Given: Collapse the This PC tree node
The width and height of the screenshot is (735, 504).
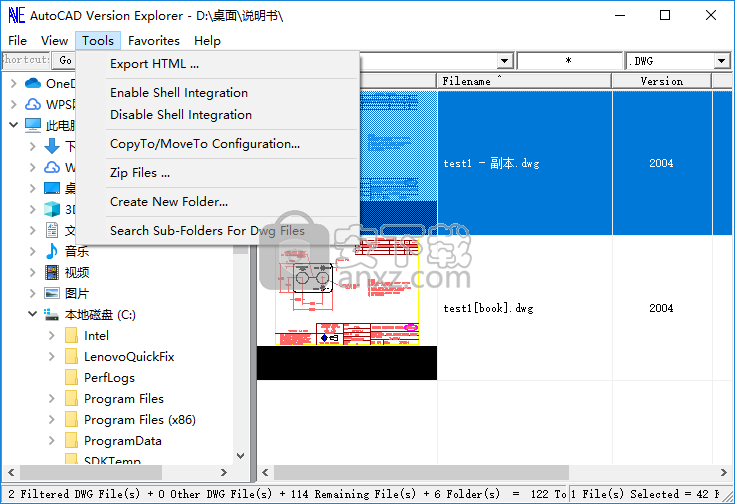Looking at the screenshot, I should (14, 125).
